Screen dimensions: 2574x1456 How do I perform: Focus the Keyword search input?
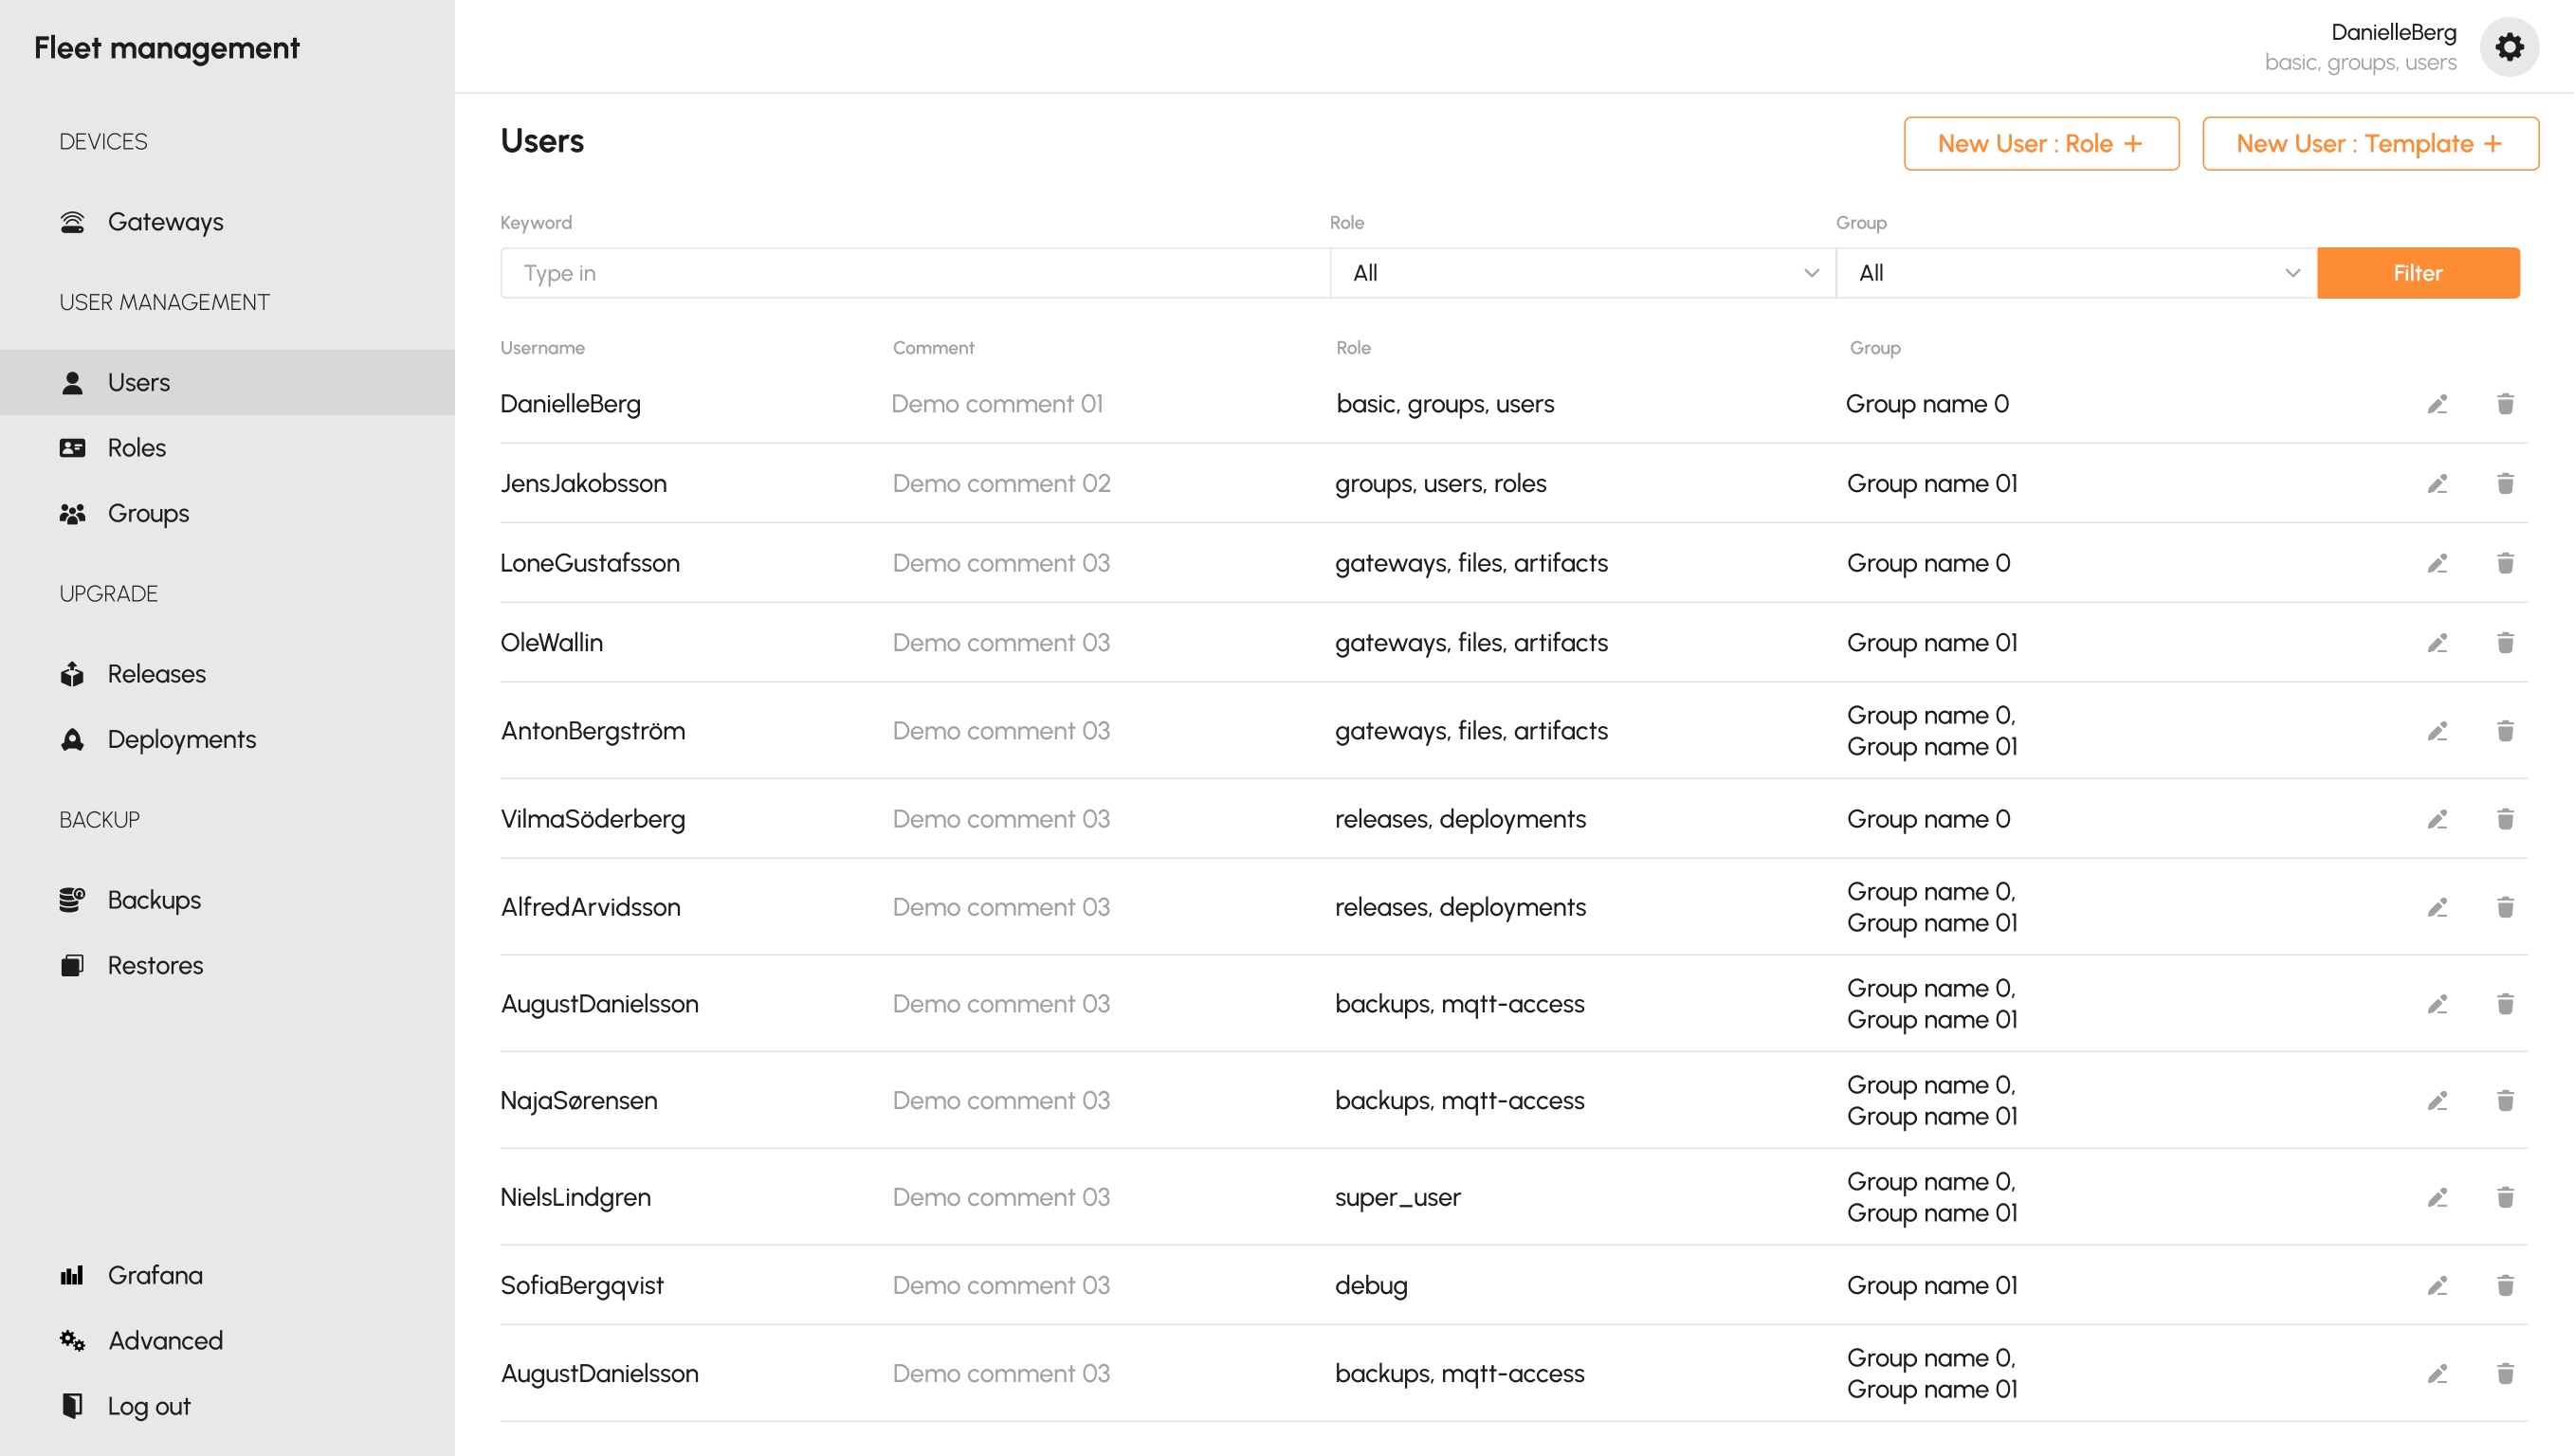coord(915,273)
